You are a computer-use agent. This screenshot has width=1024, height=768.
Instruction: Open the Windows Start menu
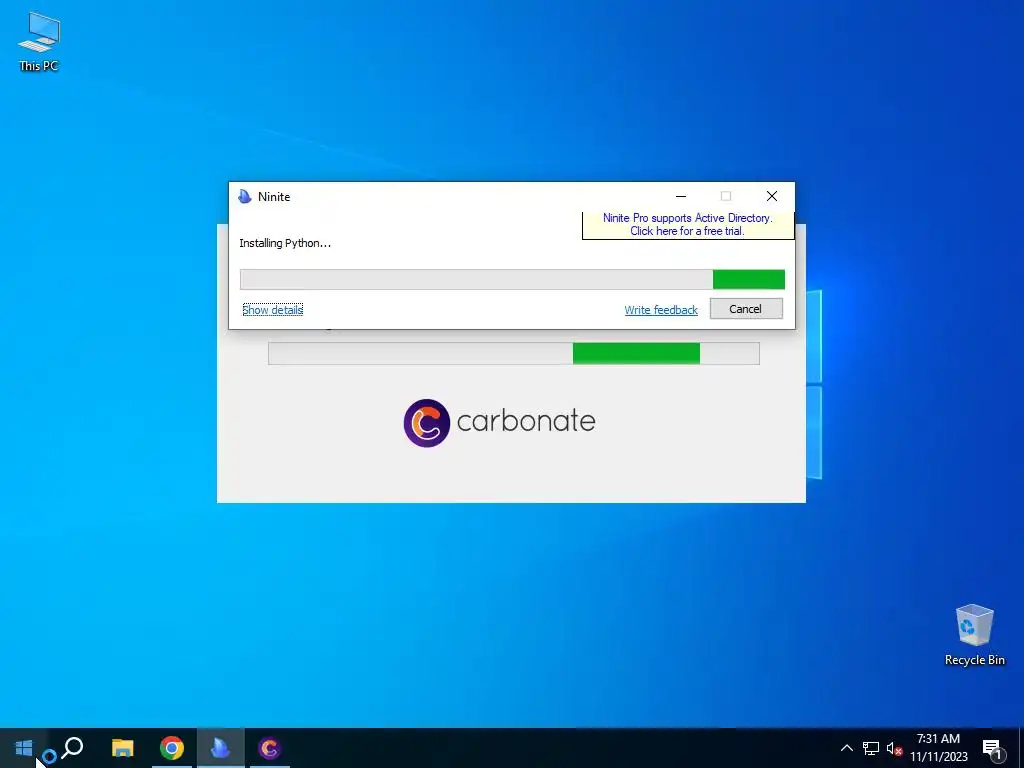[24, 748]
